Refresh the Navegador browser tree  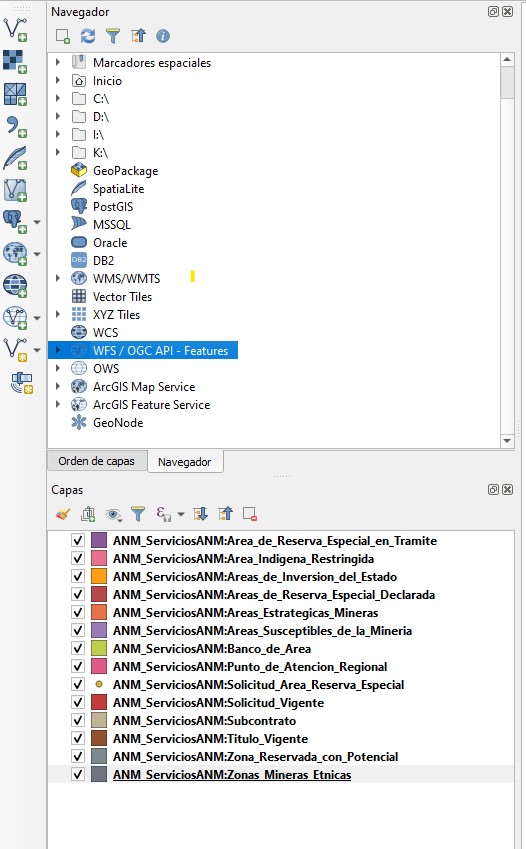click(x=88, y=36)
